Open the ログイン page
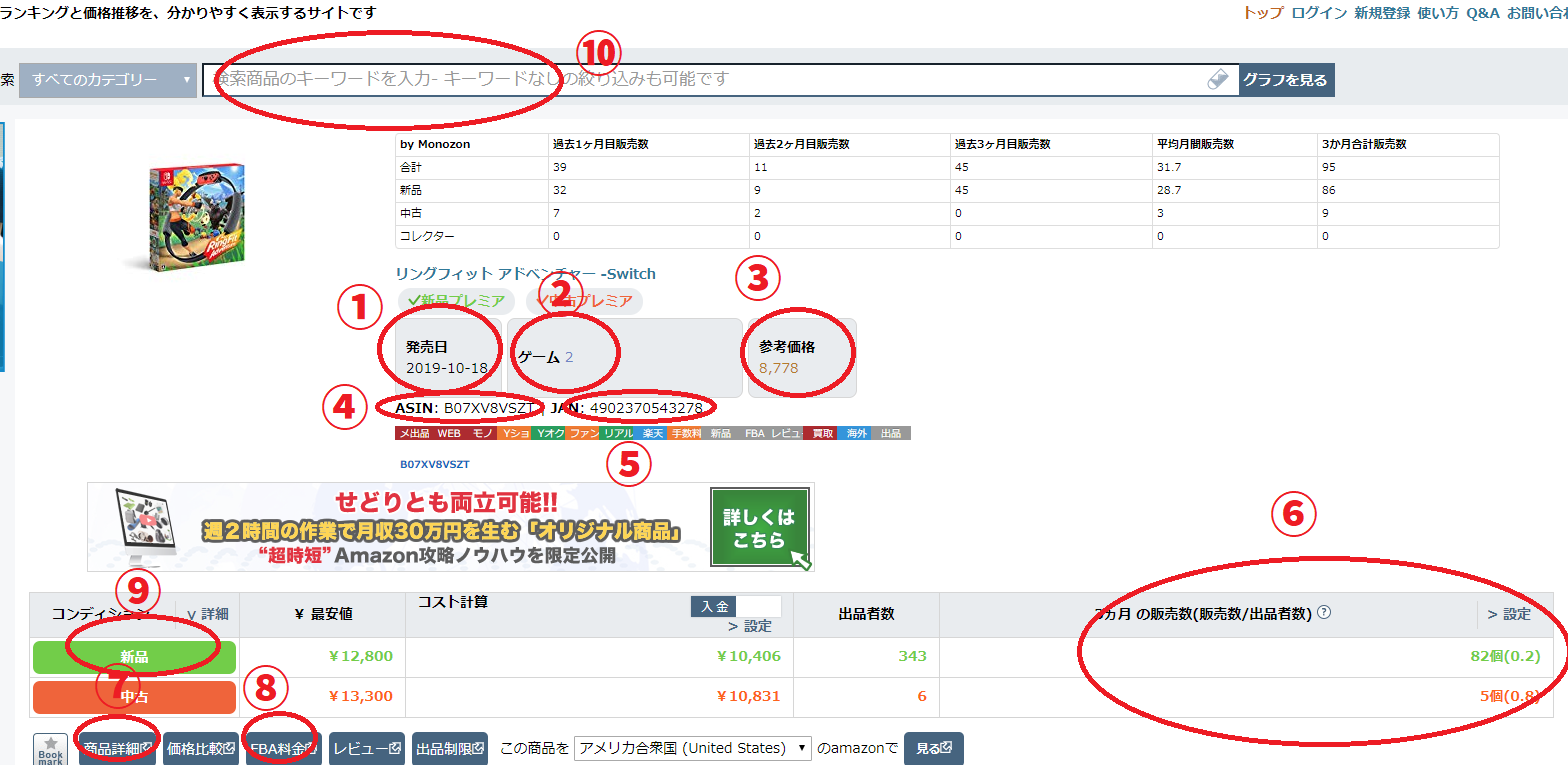Screen dimensions: 1568x765 (1318, 13)
